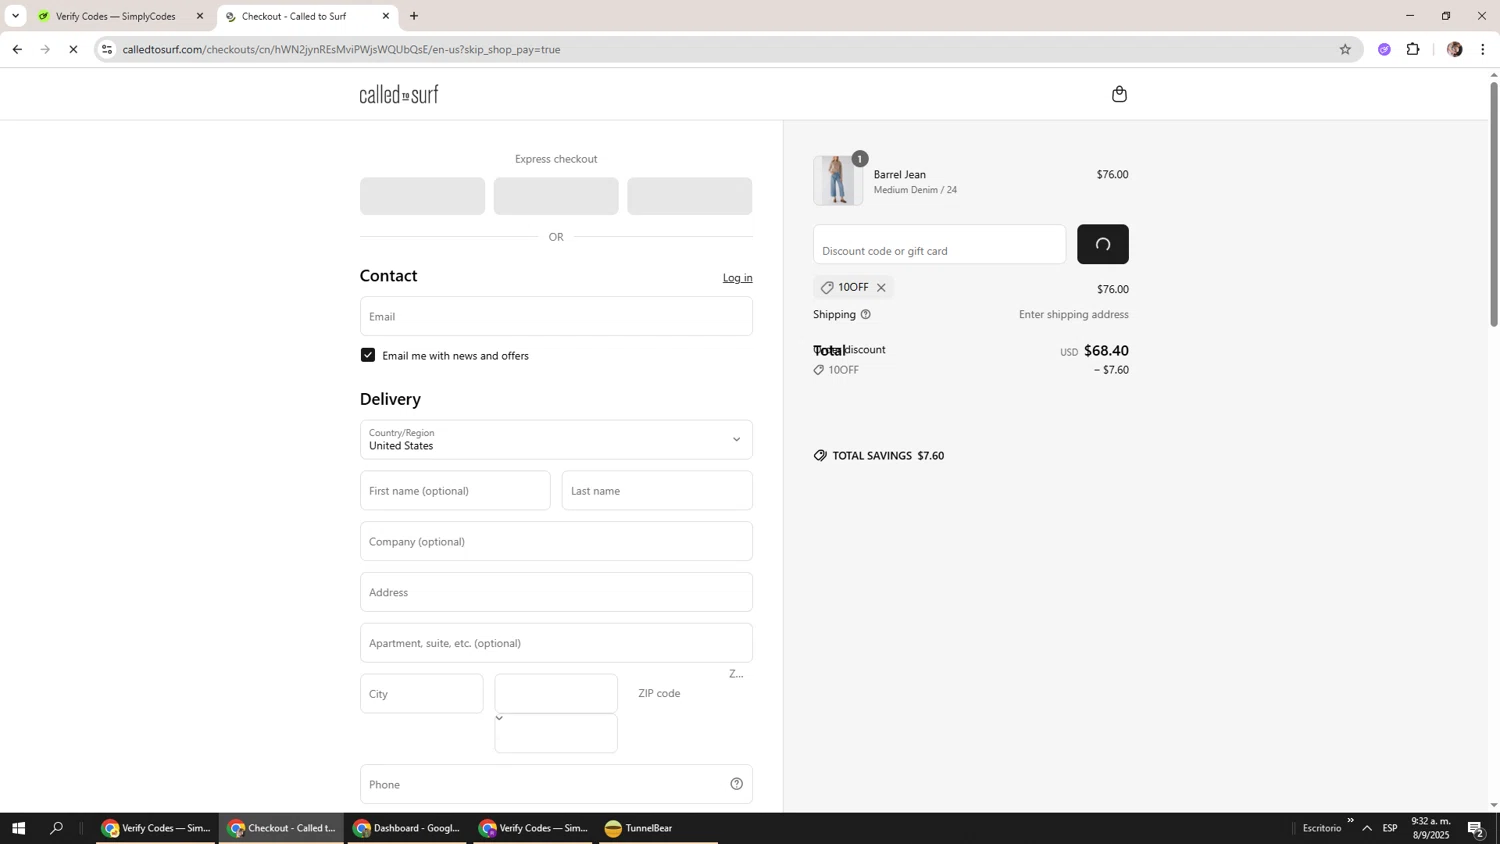
Task: Click the phone field help icon
Action: point(736,784)
